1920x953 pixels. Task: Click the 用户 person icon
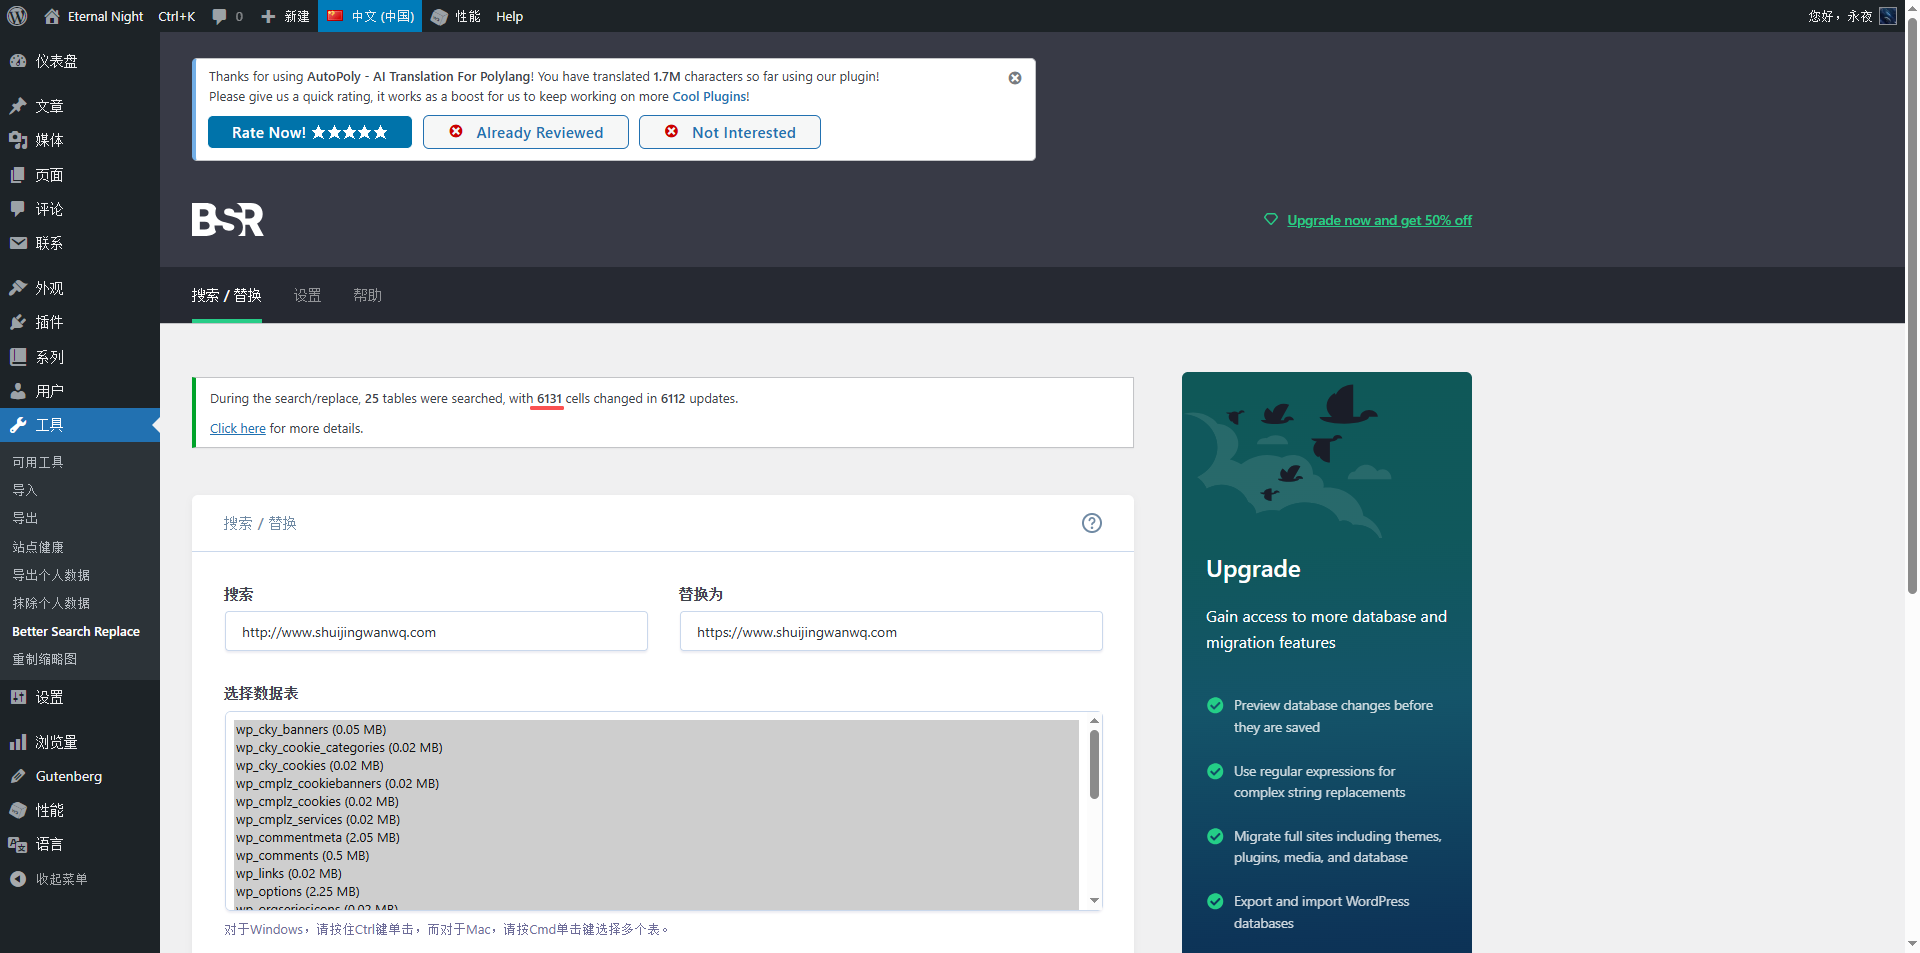pos(18,391)
